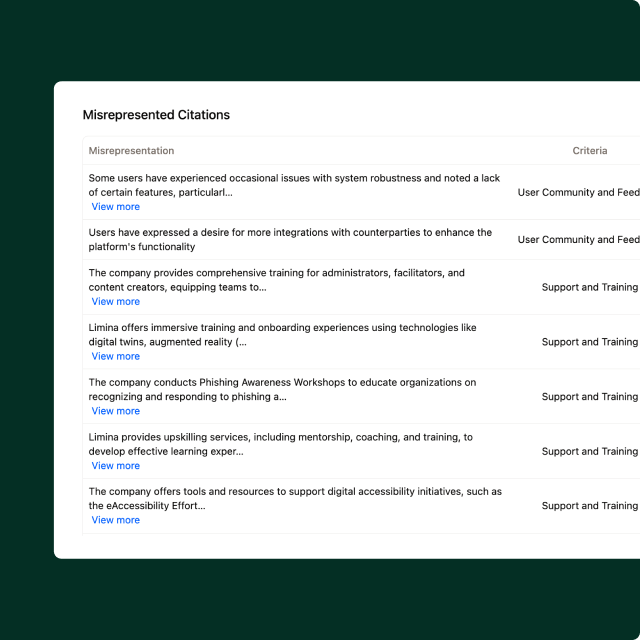Select row 'Users have expressed a desire for more integrations'
The image size is (640, 640).
(361, 240)
